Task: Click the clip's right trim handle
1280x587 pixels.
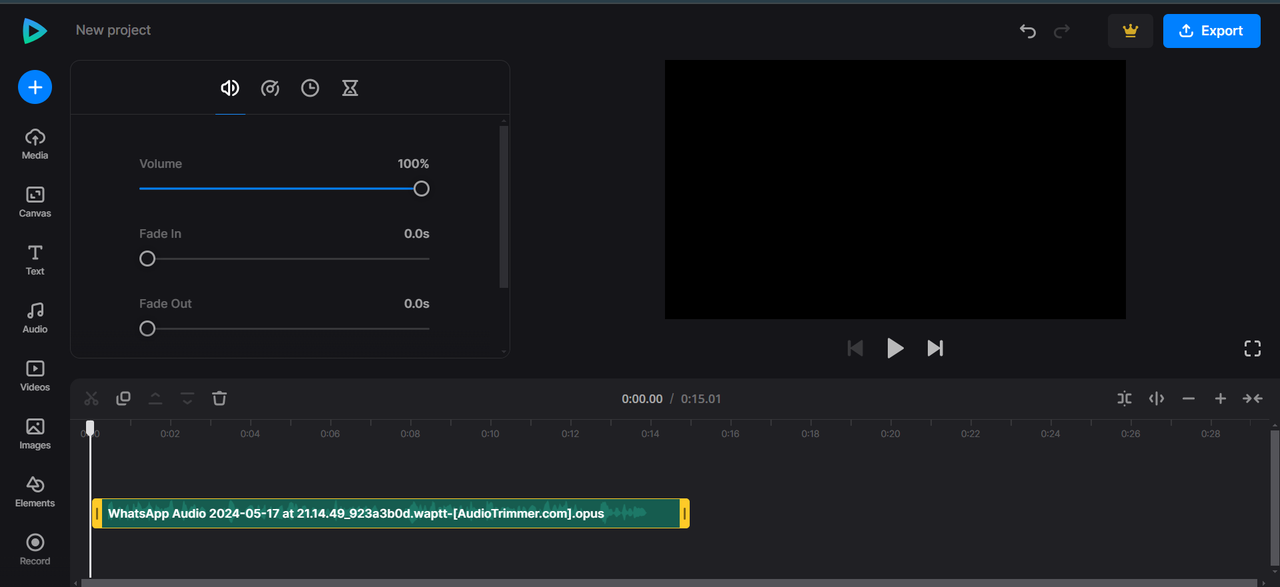Action: tap(684, 513)
